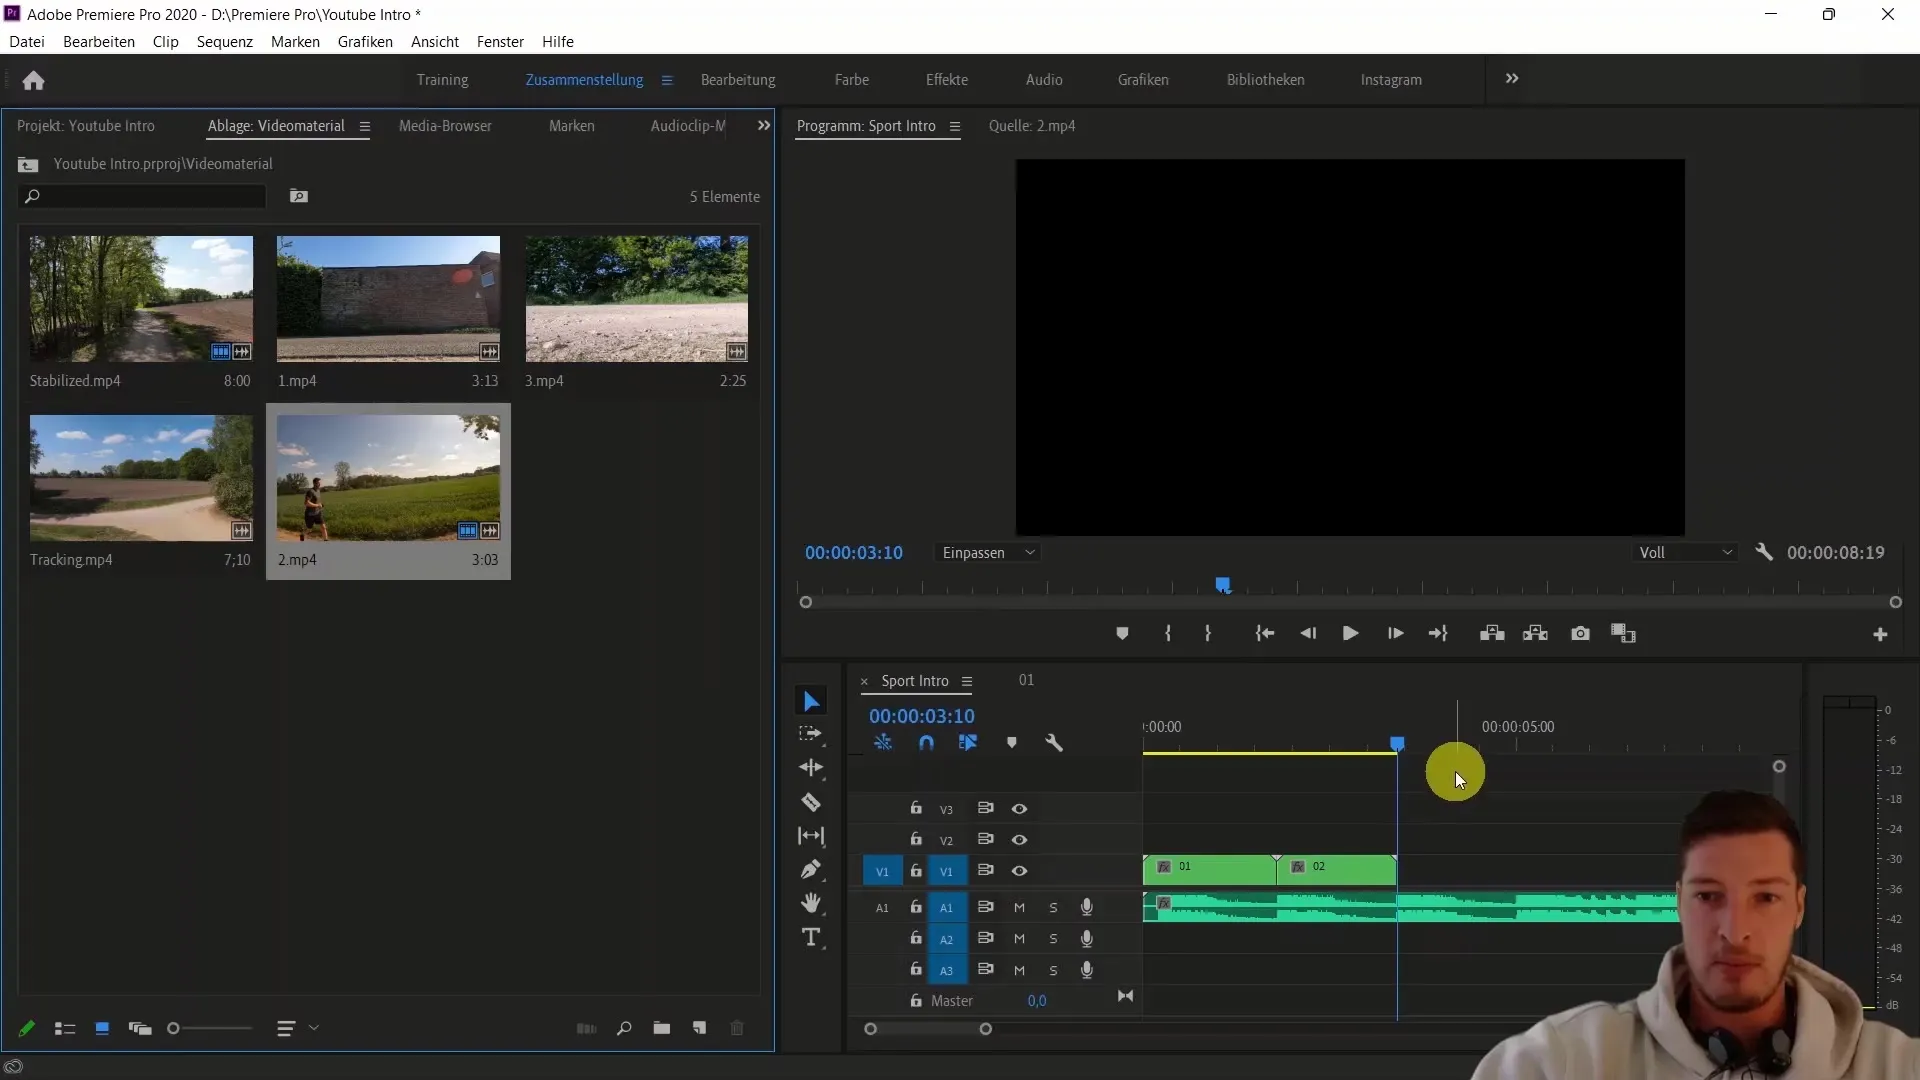Mute track A1

(1019, 908)
